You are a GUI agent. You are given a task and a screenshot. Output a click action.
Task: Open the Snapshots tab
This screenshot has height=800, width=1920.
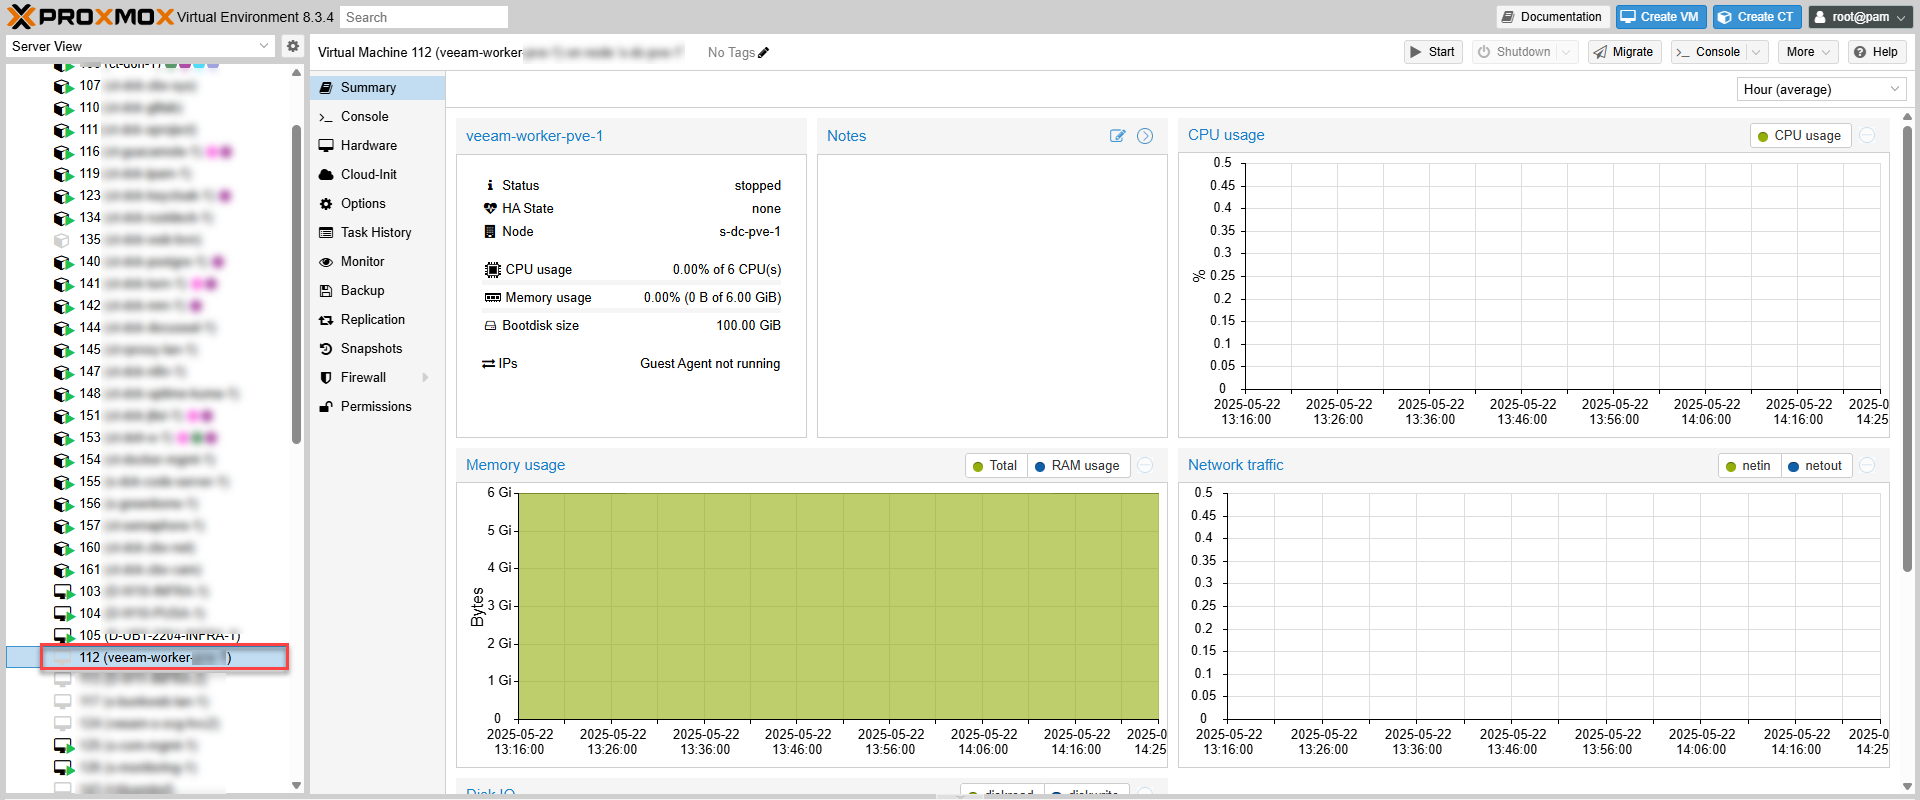click(x=377, y=349)
